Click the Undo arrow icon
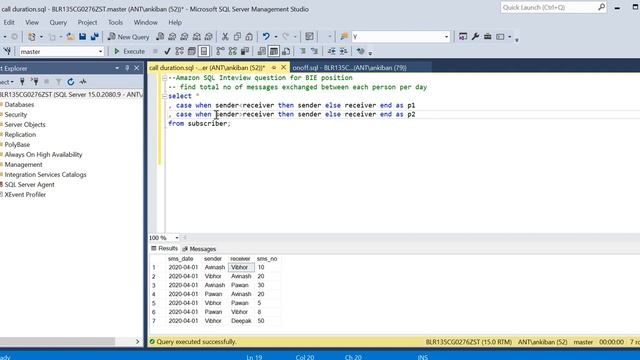The width and height of the screenshot is (640, 360). pyautogui.click(x=266, y=37)
